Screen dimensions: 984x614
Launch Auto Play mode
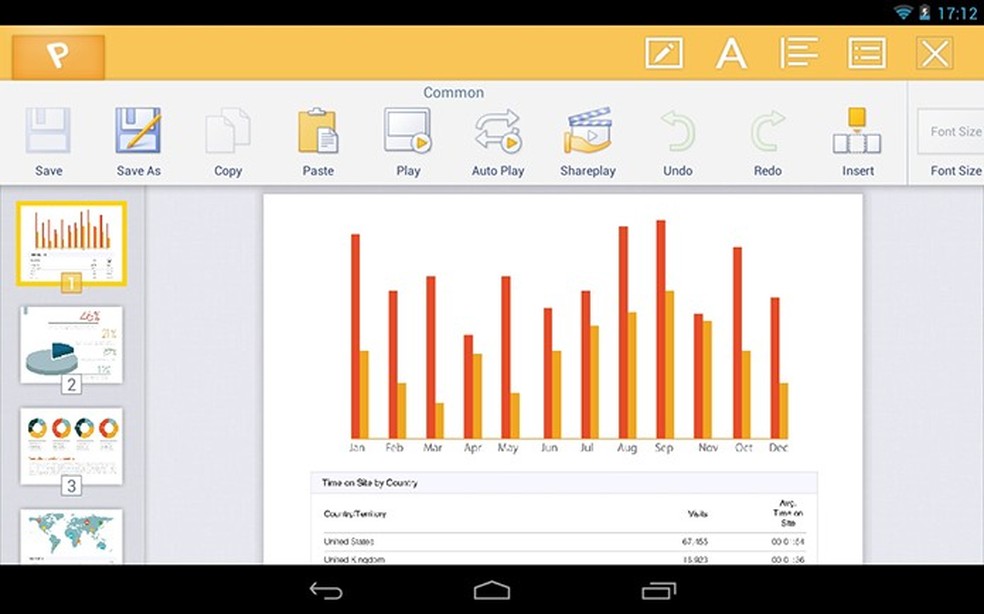click(x=497, y=137)
